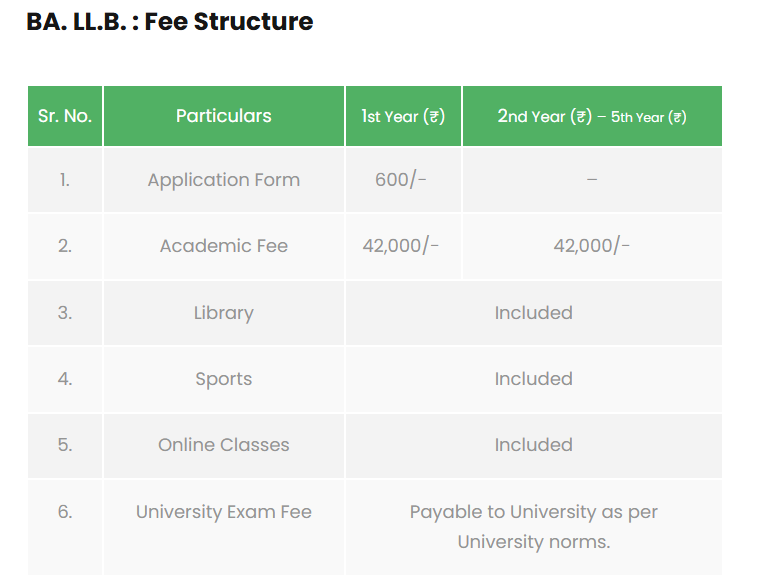
Task: Click serial number 6 in the table
Action: (65, 512)
